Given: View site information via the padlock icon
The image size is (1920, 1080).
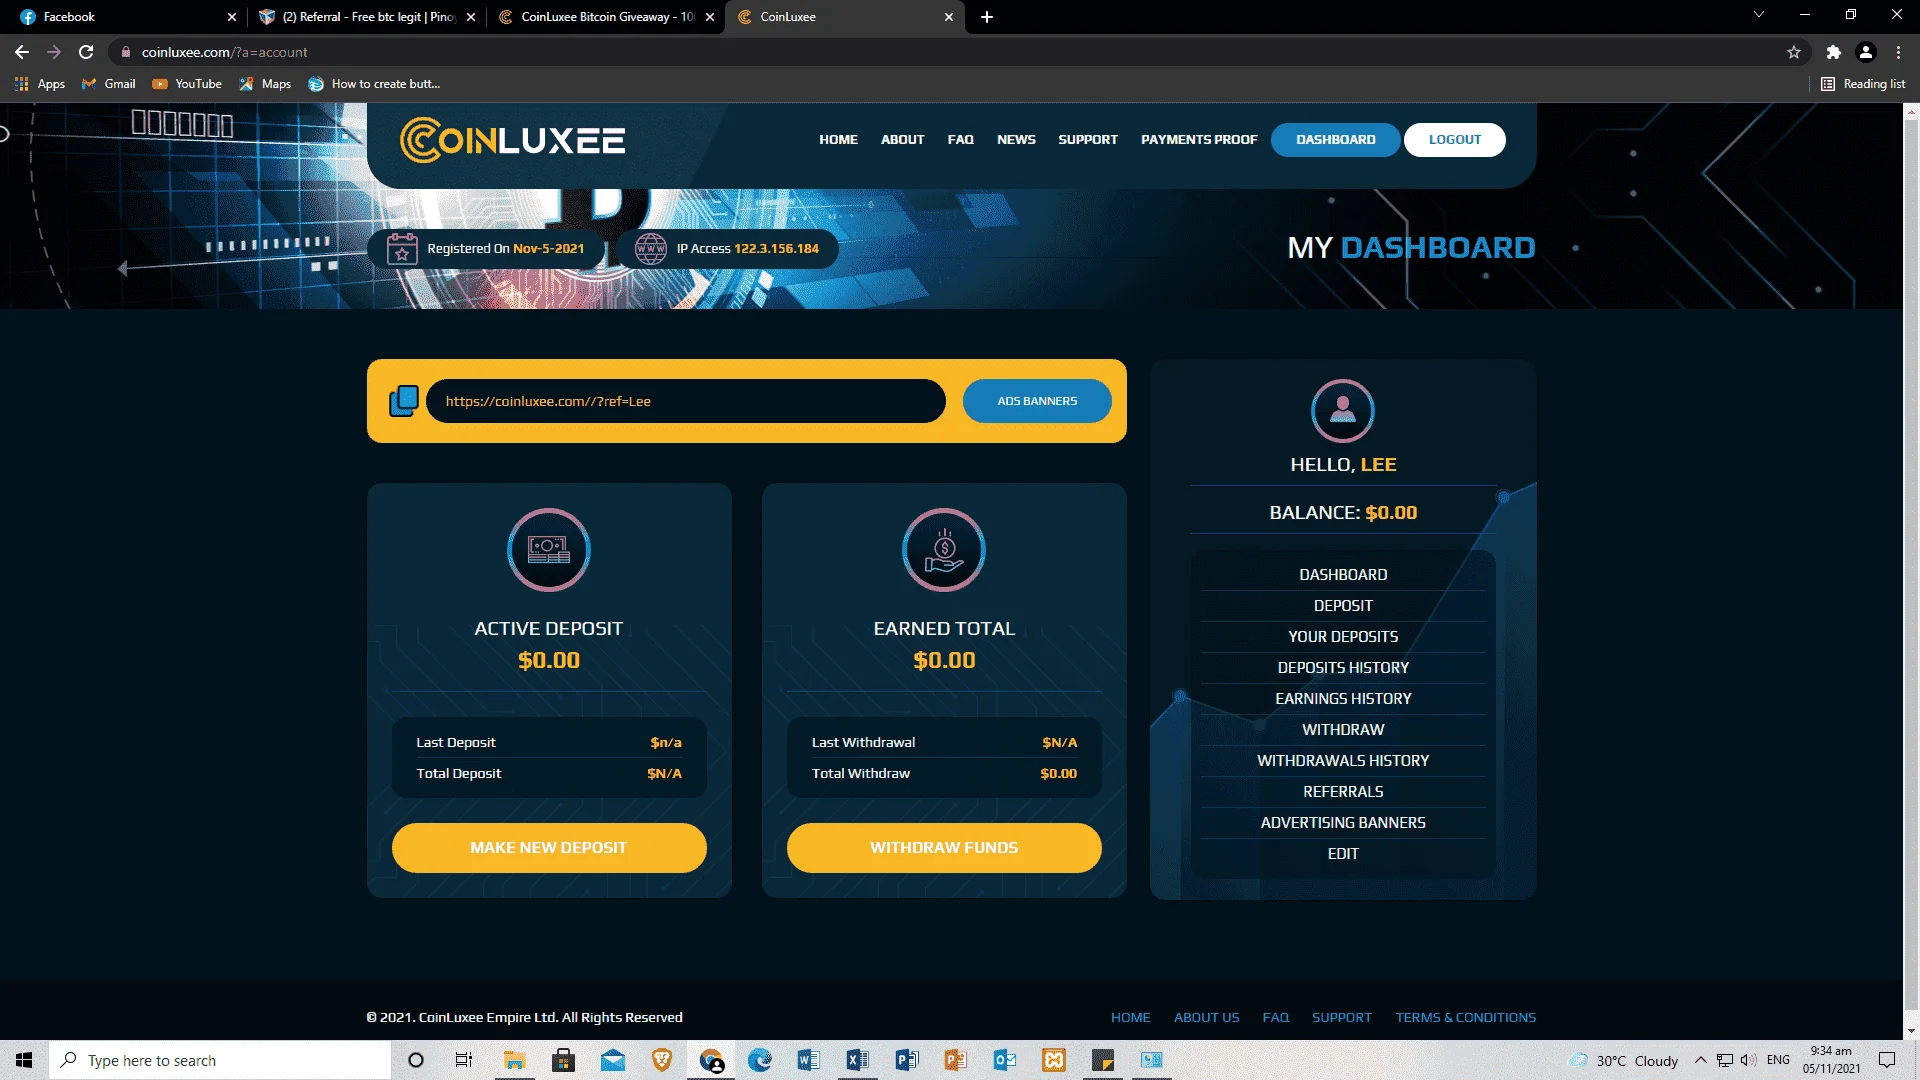Looking at the screenshot, I should [126, 52].
